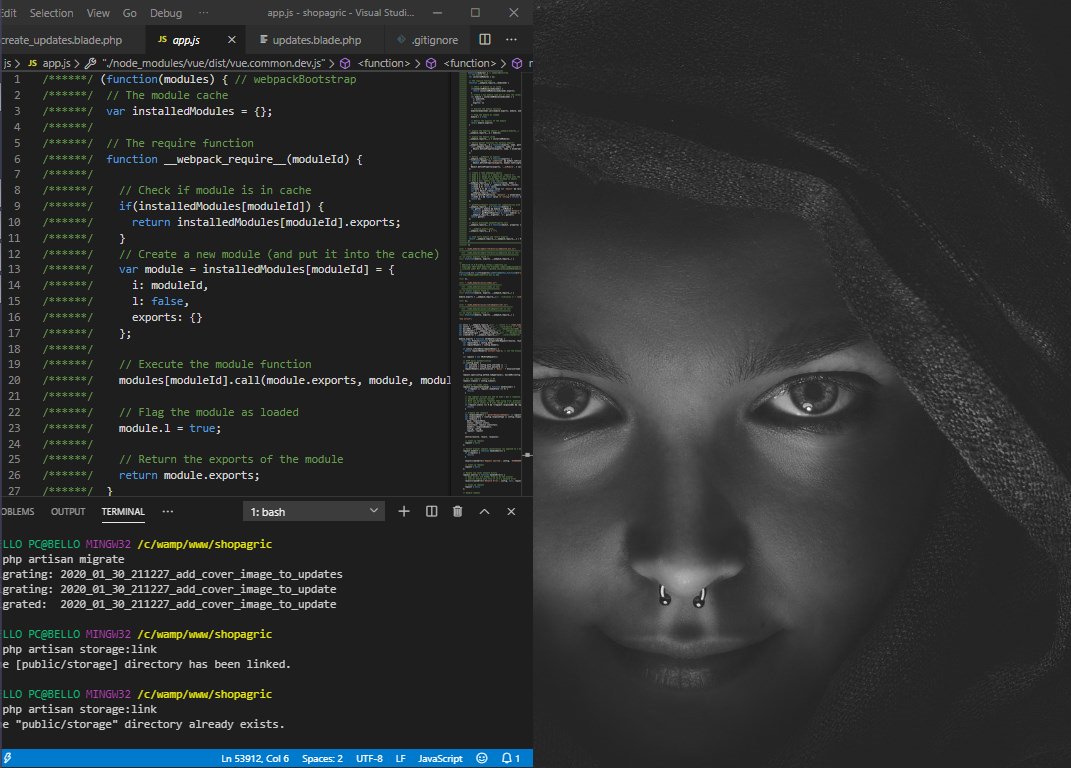Create a new terminal with plus icon

pos(404,511)
